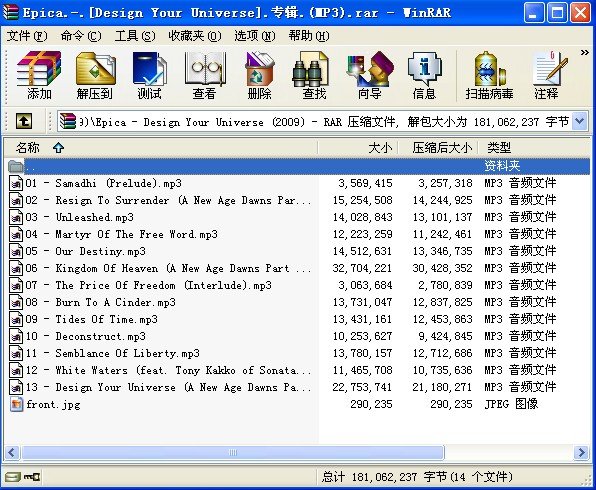
Task: Click the file icon of 10 - Deconstruct.mp3
Action: coord(16,336)
